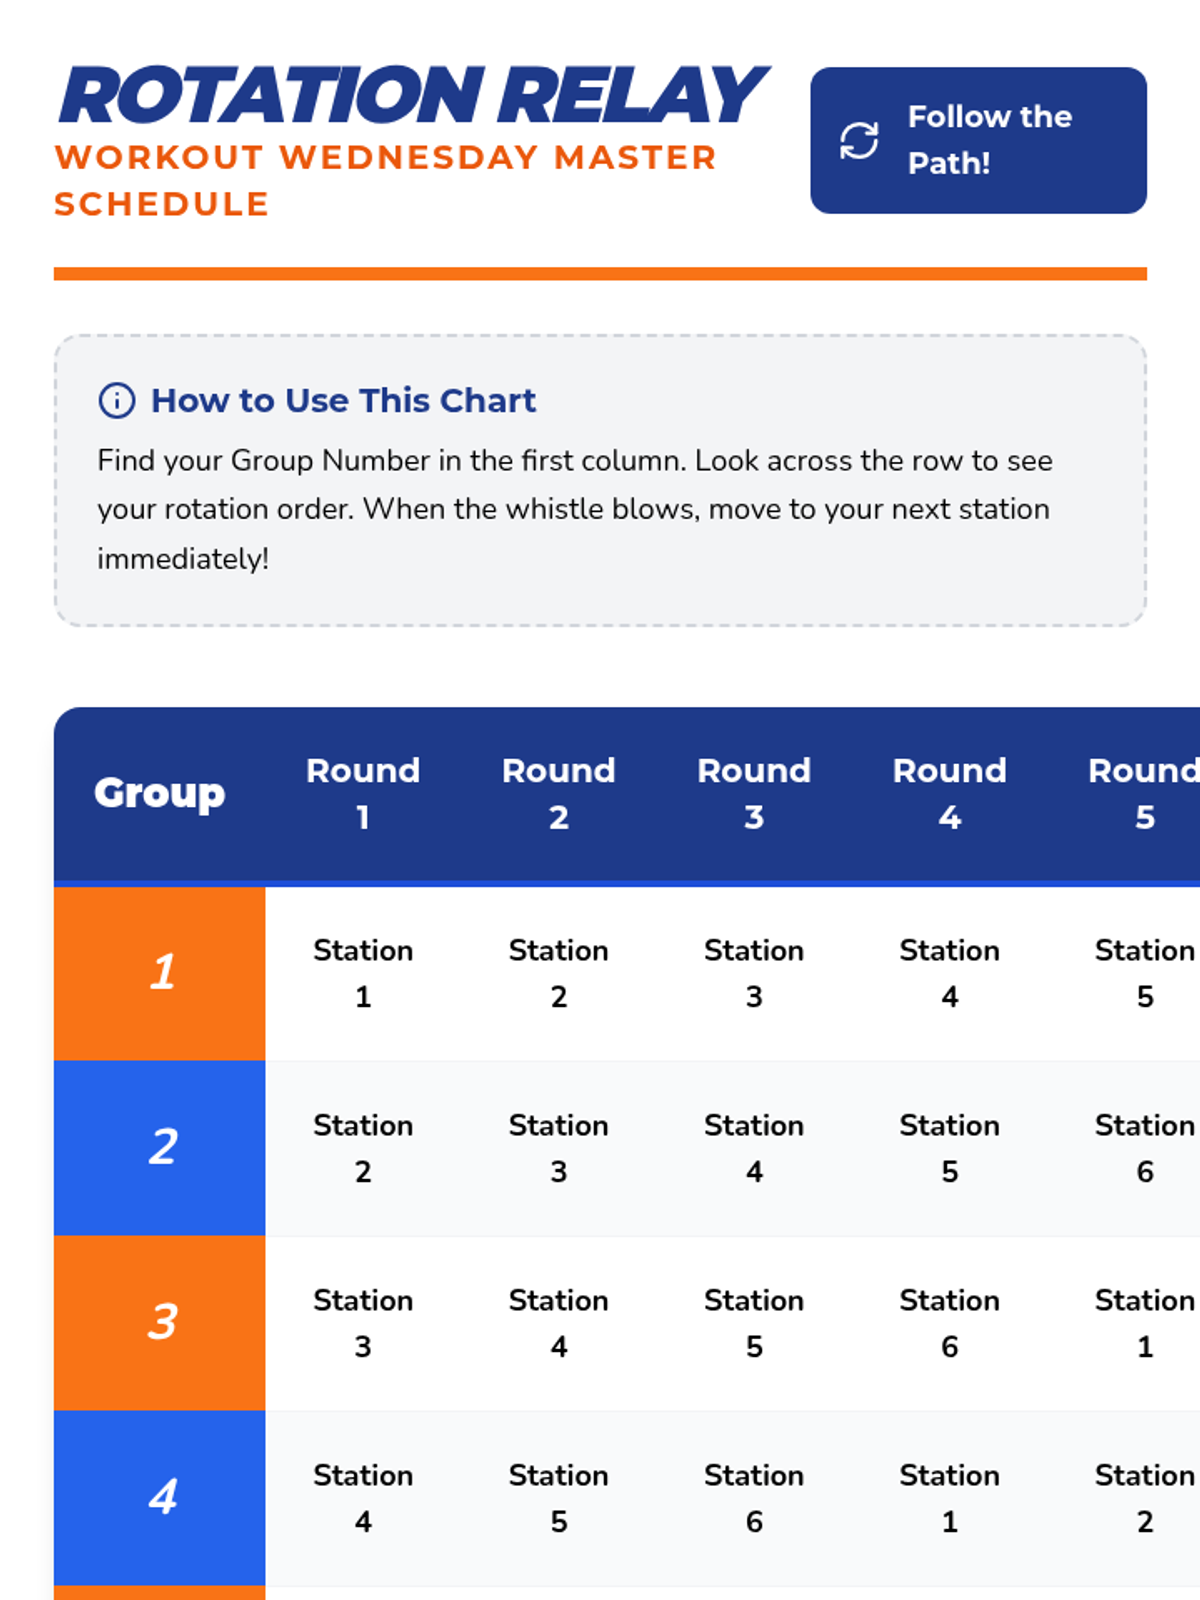Image resolution: width=1200 pixels, height=1600 pixels.
Task: Click Group 4 Round 4 Station 1 cell
Action: [x=950, y=1498]
